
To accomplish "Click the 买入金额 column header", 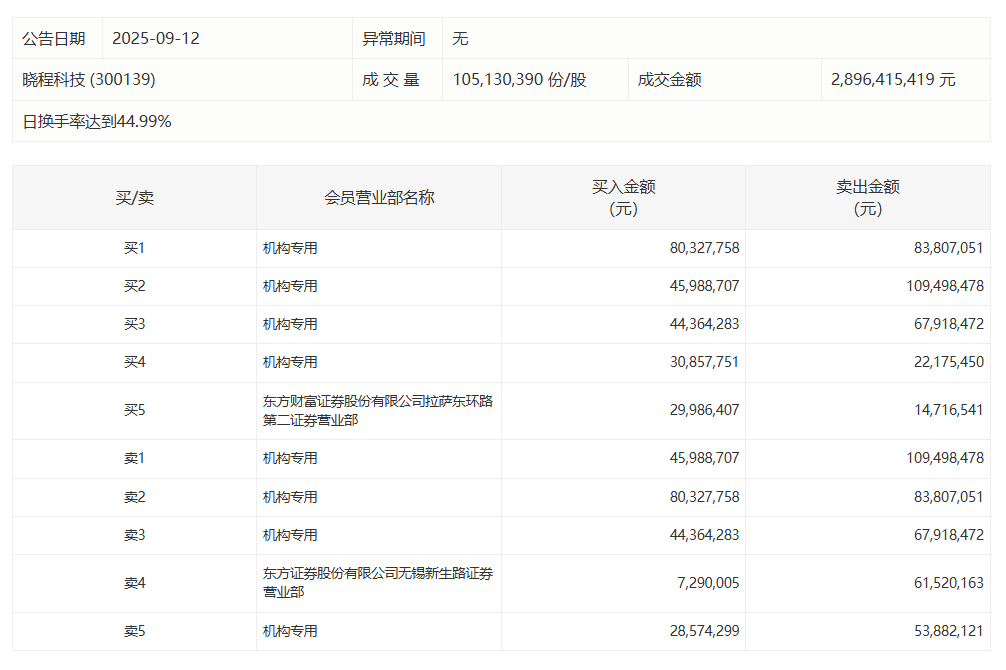I will (x=623, y=196).
